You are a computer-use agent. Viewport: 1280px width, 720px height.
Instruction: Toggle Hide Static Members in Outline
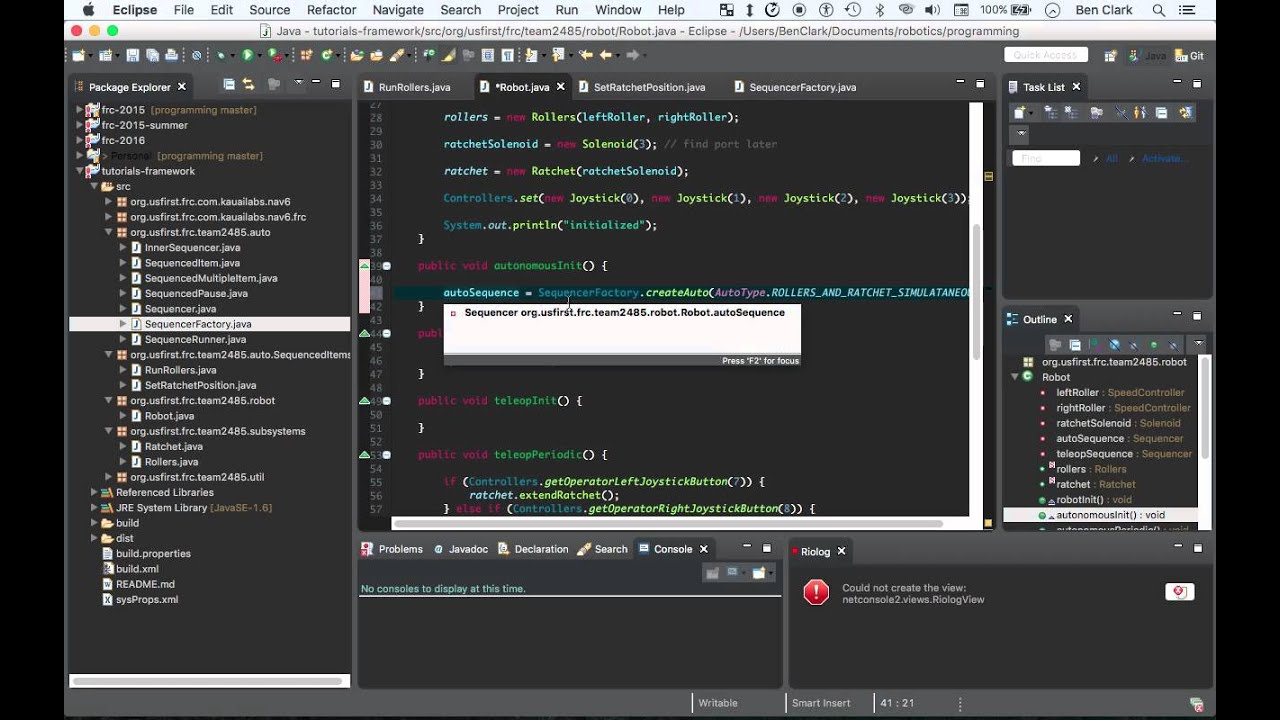tap(1134, 345)
